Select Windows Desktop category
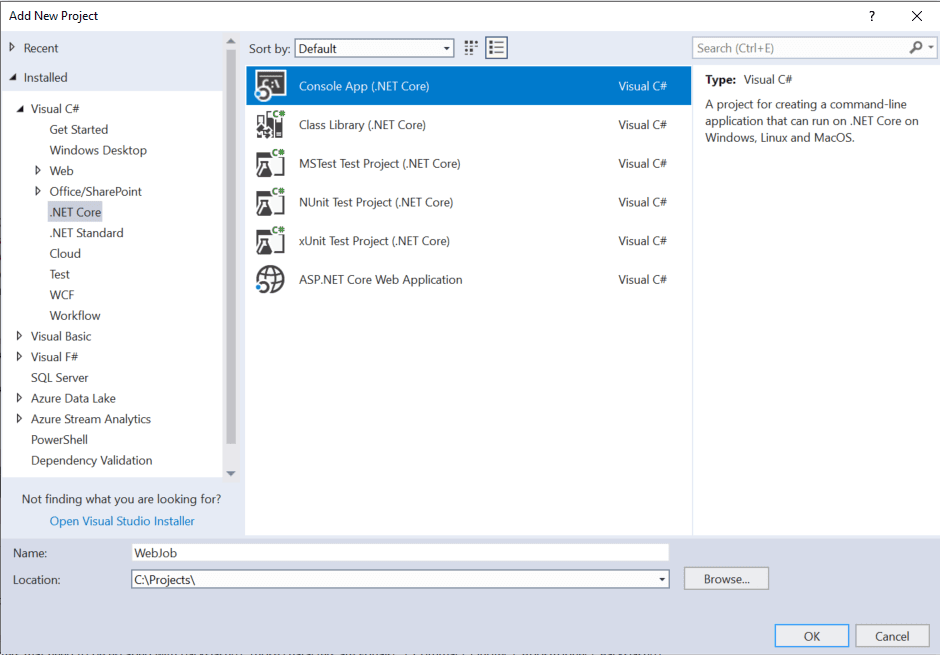 coord(98,150)
